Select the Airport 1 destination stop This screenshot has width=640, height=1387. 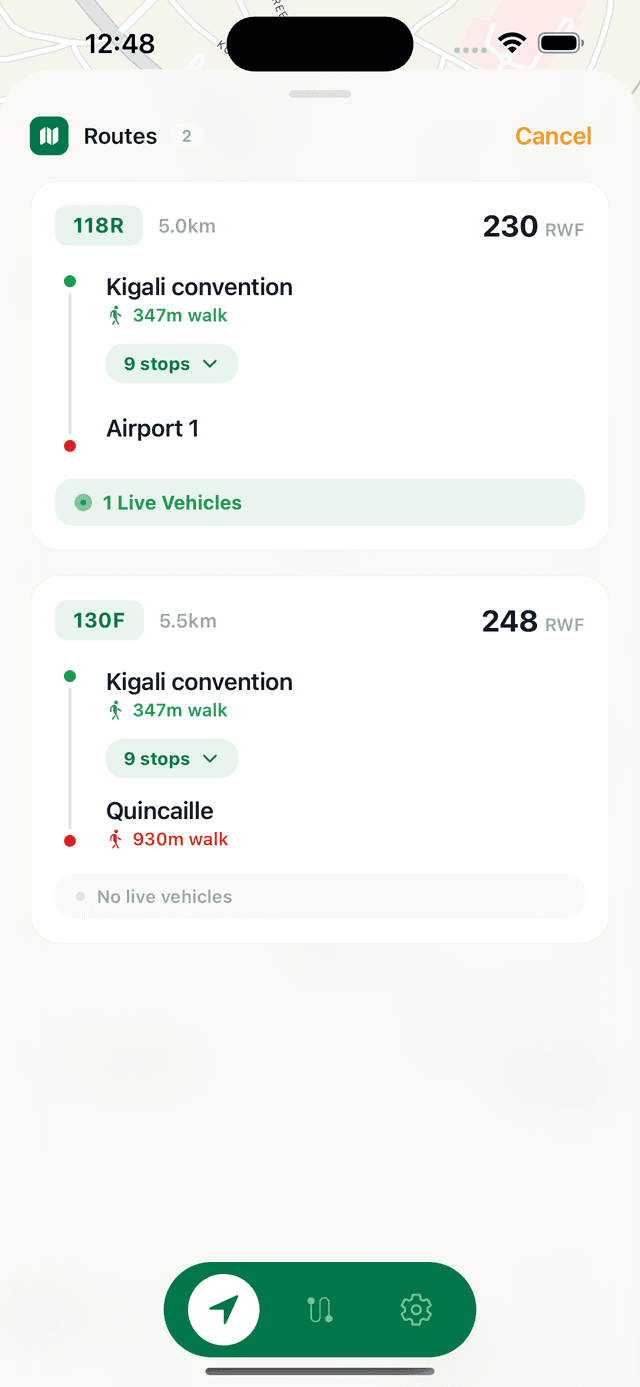click(153, 429)
